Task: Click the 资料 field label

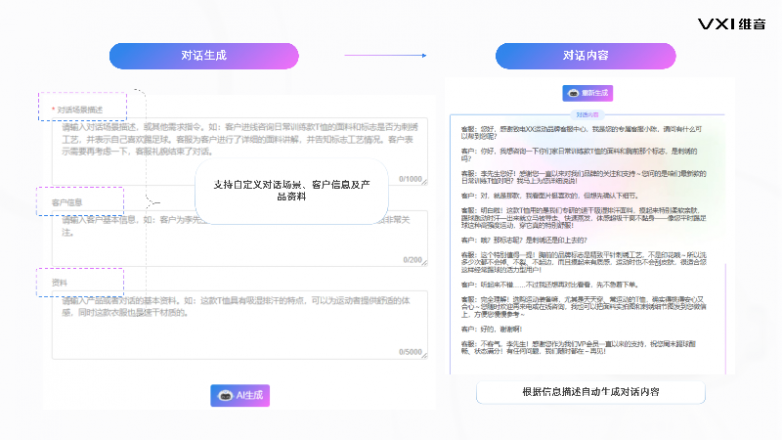Action: point(59,283)
